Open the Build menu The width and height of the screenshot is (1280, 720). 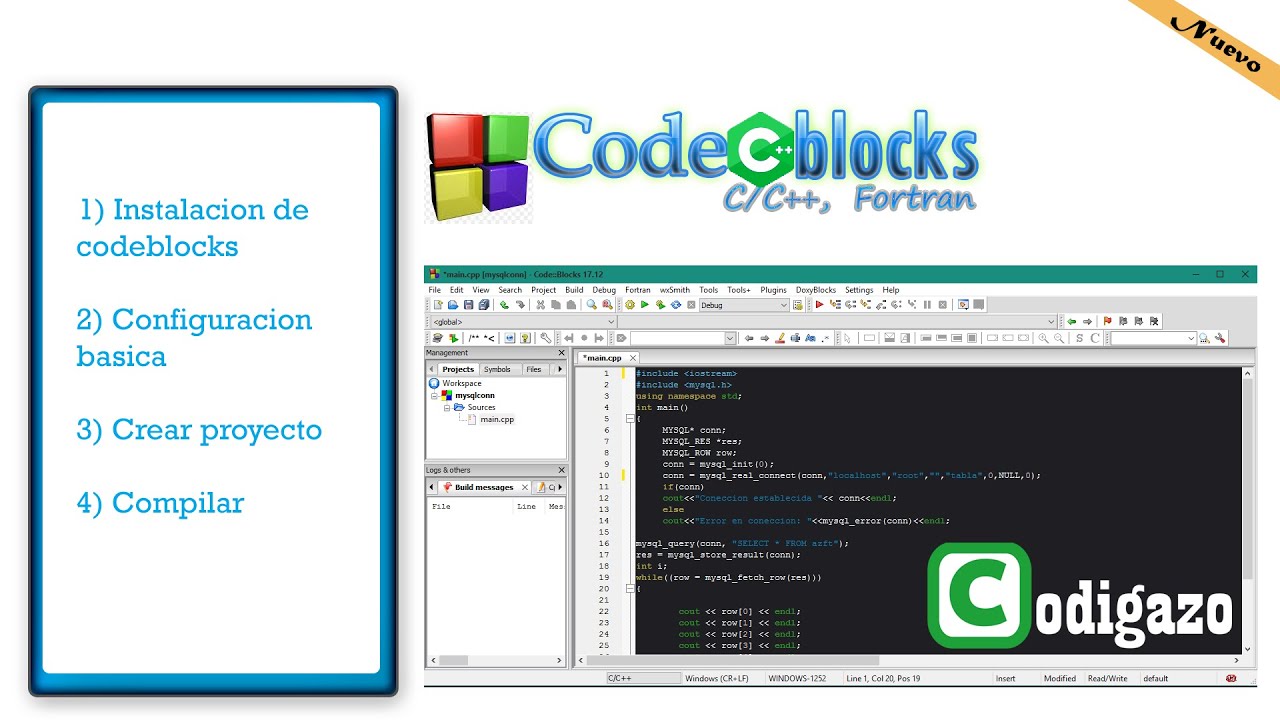pyautogui.click(x=574, y=290)
